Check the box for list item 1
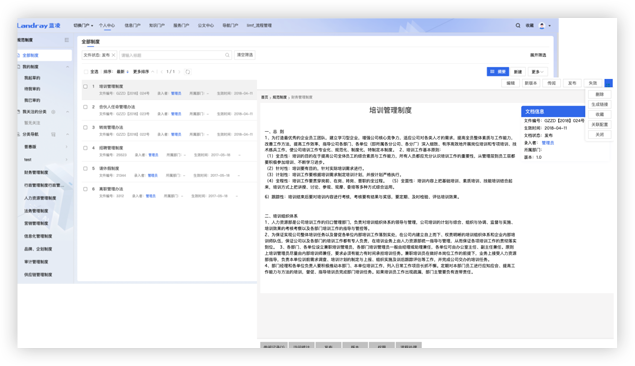Screen dimensions: 635x366 (85, 86)
